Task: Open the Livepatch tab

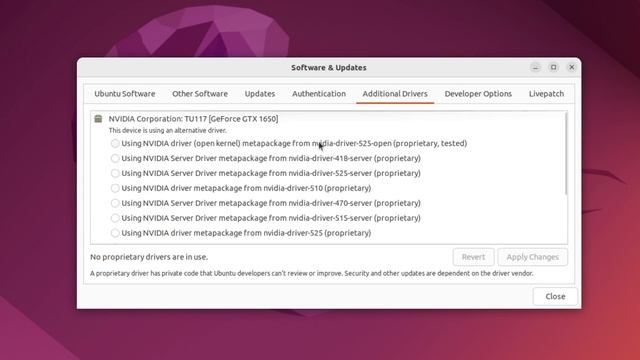Action: point(546,94)
